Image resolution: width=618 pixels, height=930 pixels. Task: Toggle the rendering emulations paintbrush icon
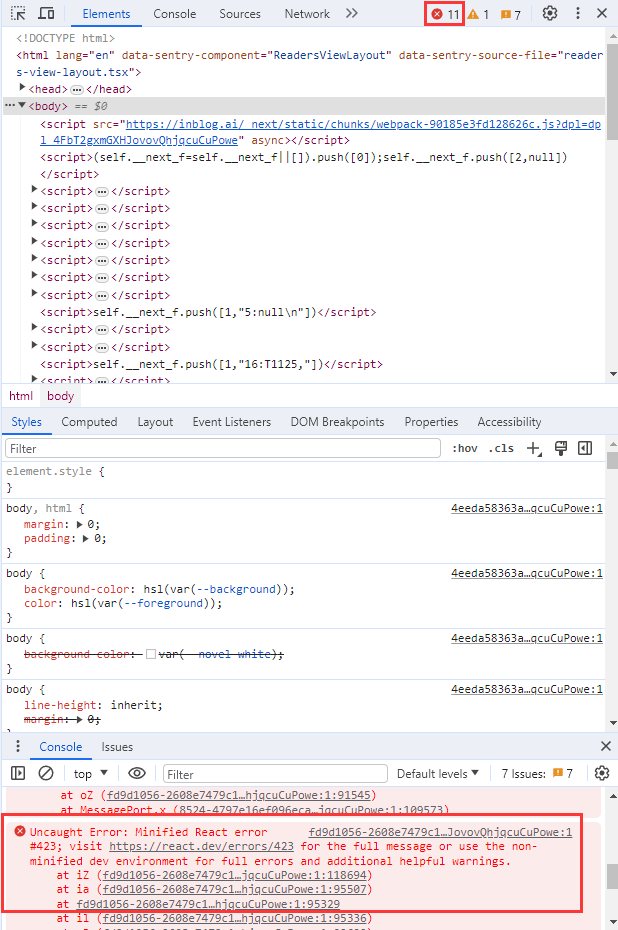[560, 448]
